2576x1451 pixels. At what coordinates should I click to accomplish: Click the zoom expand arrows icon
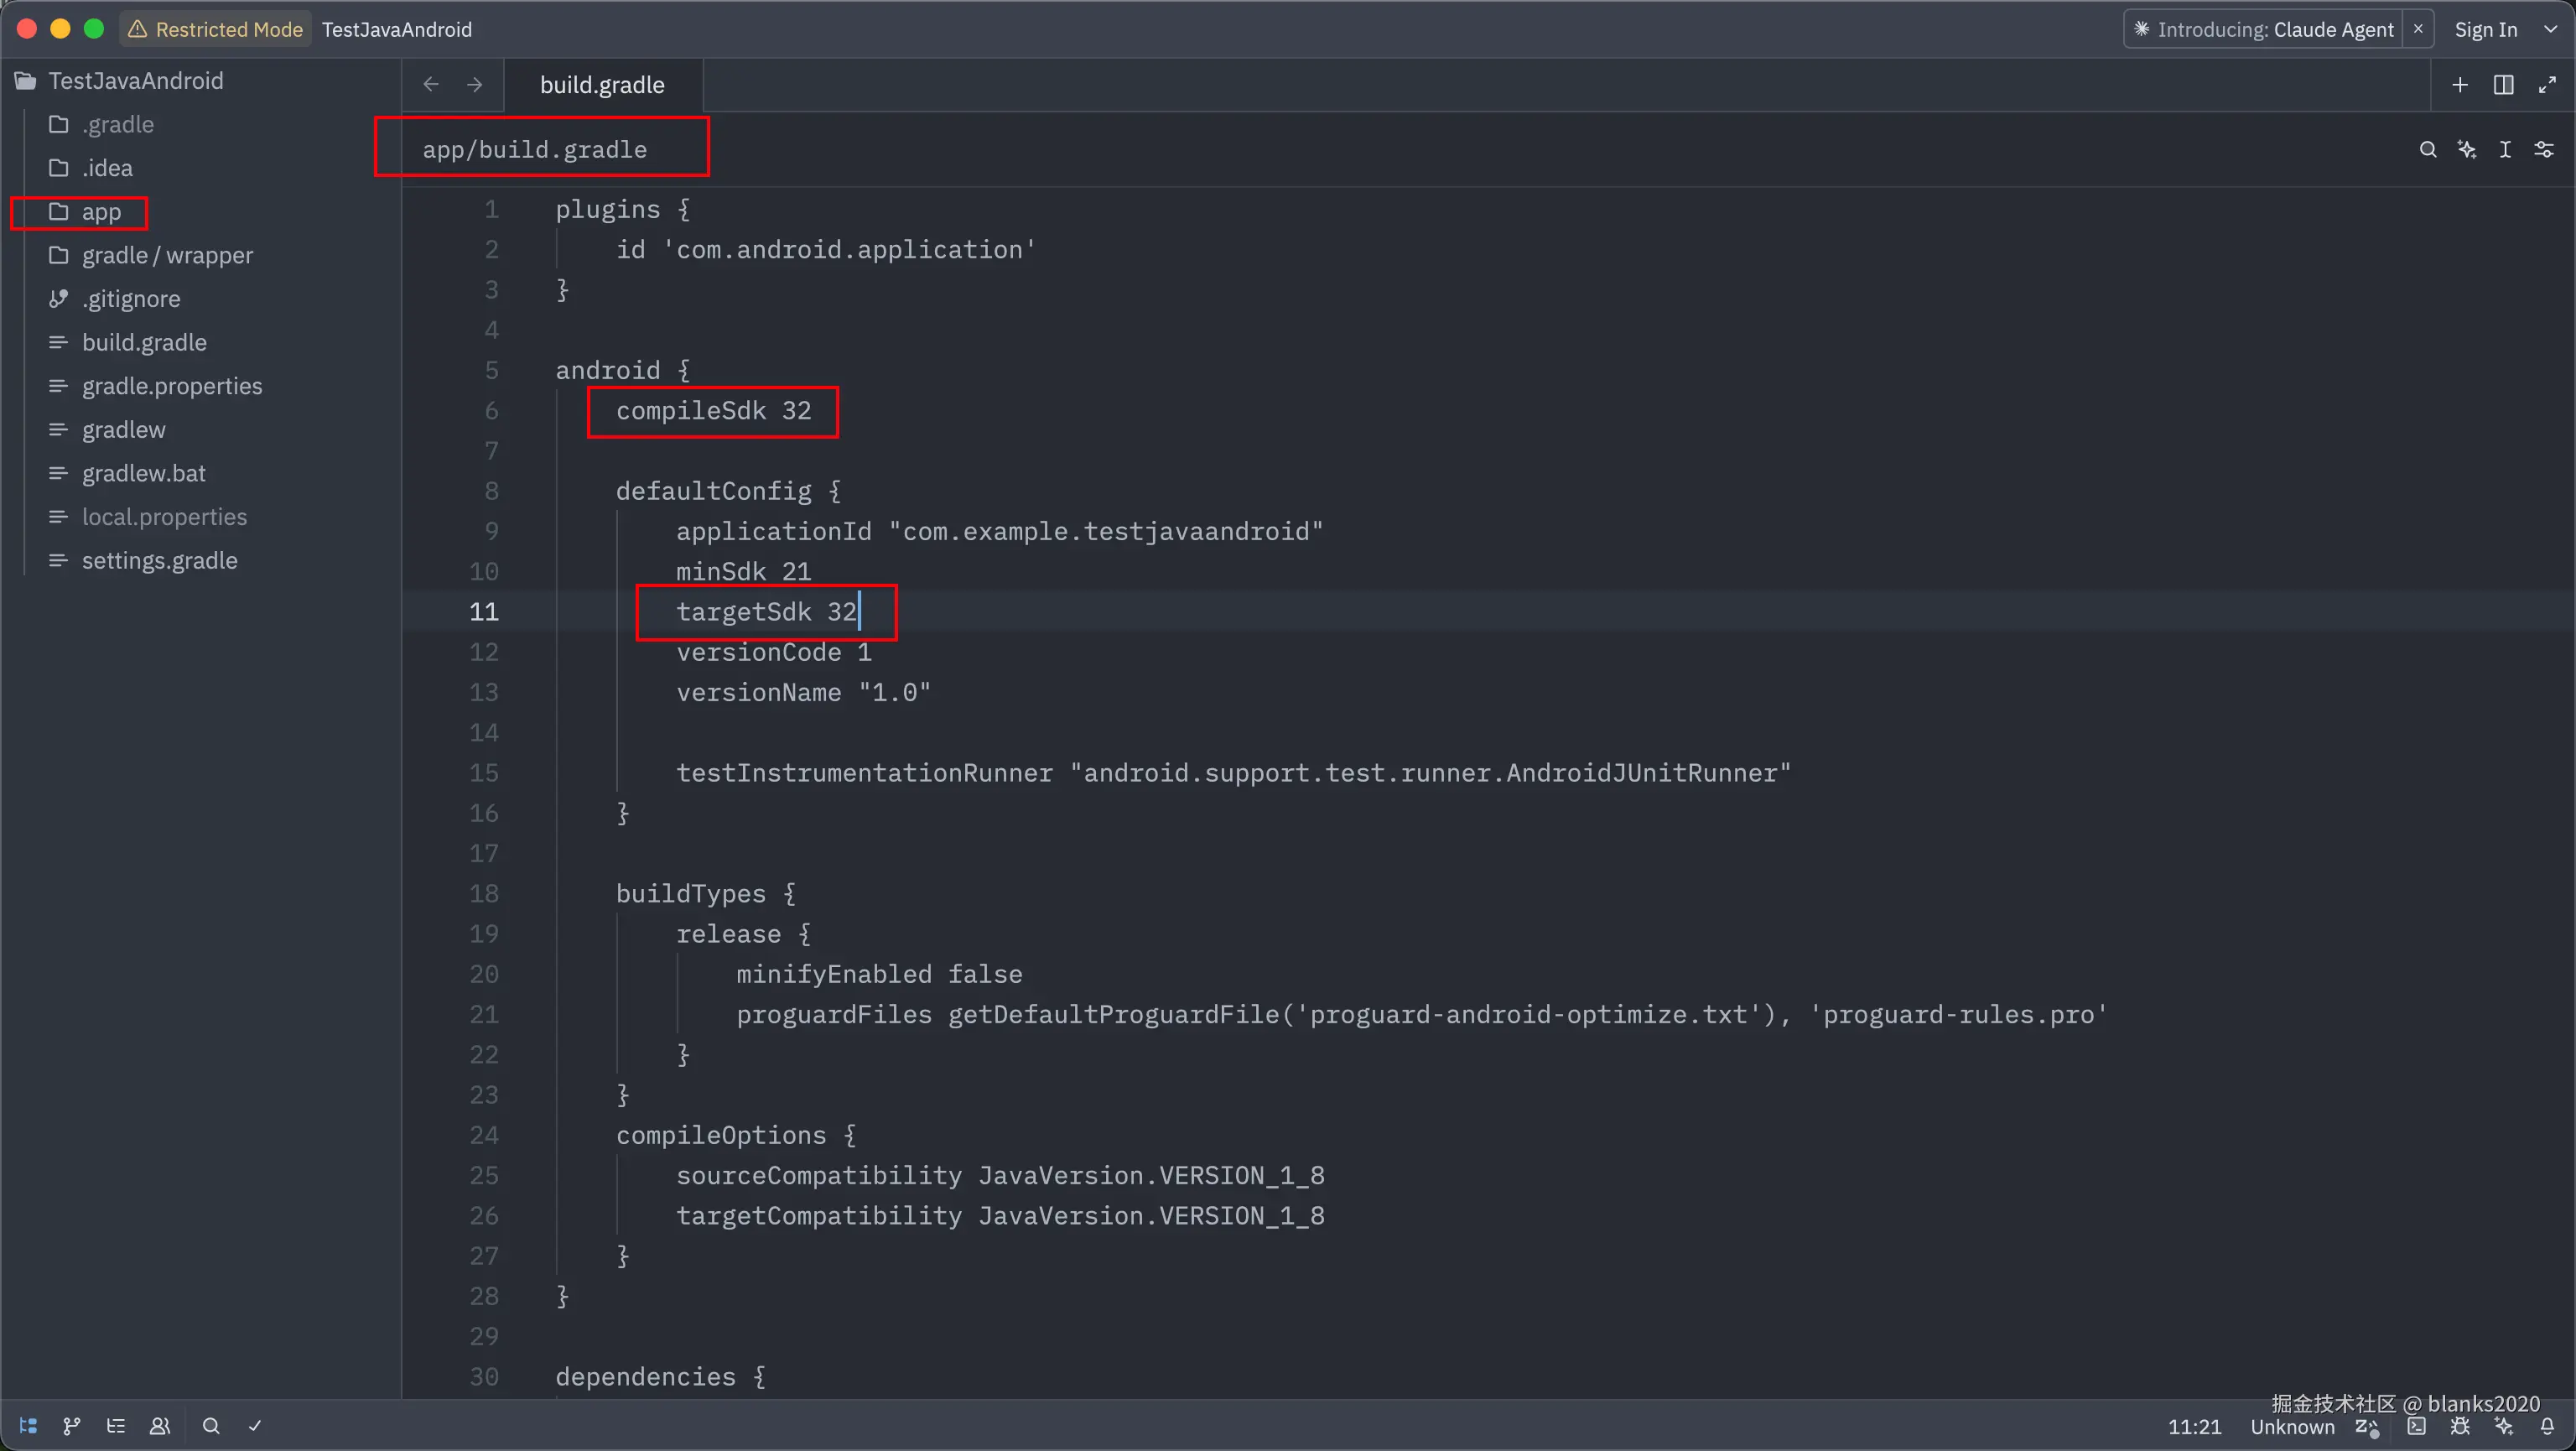pos(2547,85)
